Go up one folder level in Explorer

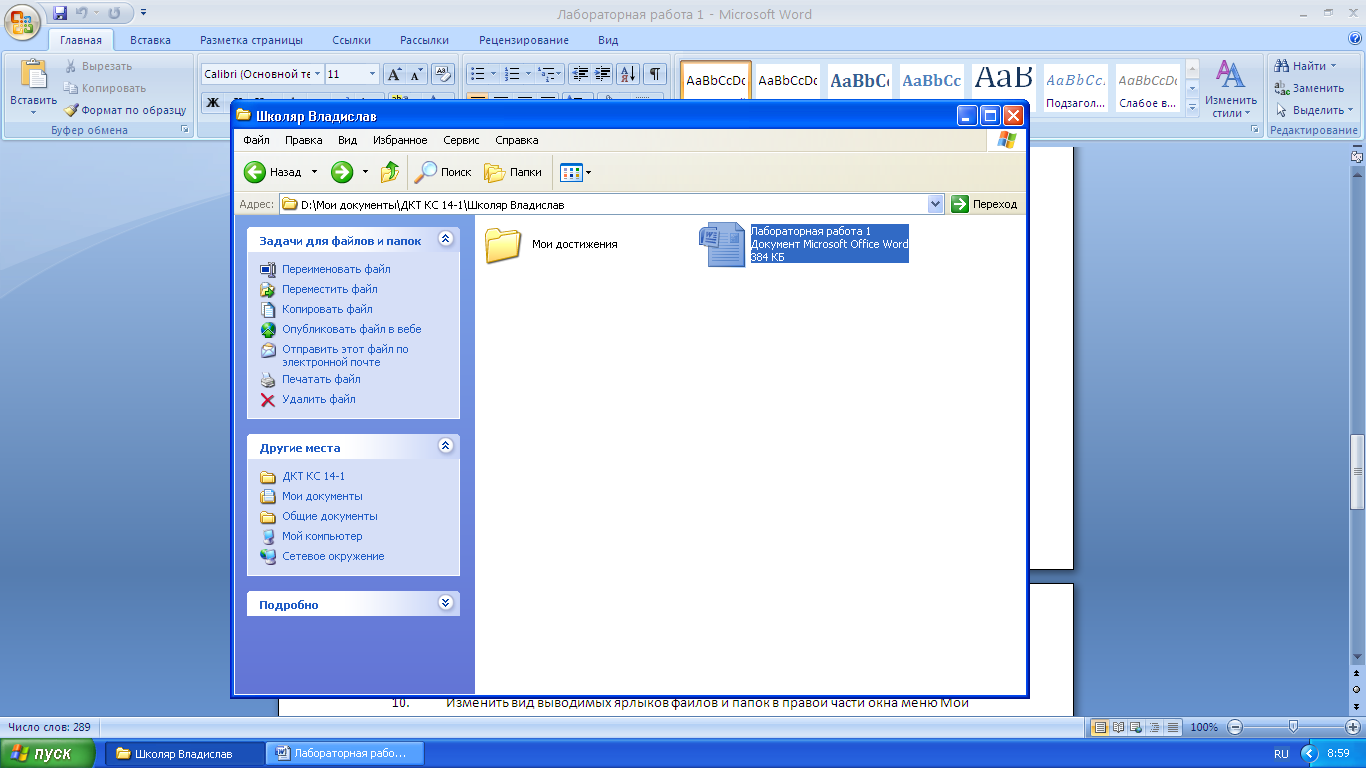point(390,172)
